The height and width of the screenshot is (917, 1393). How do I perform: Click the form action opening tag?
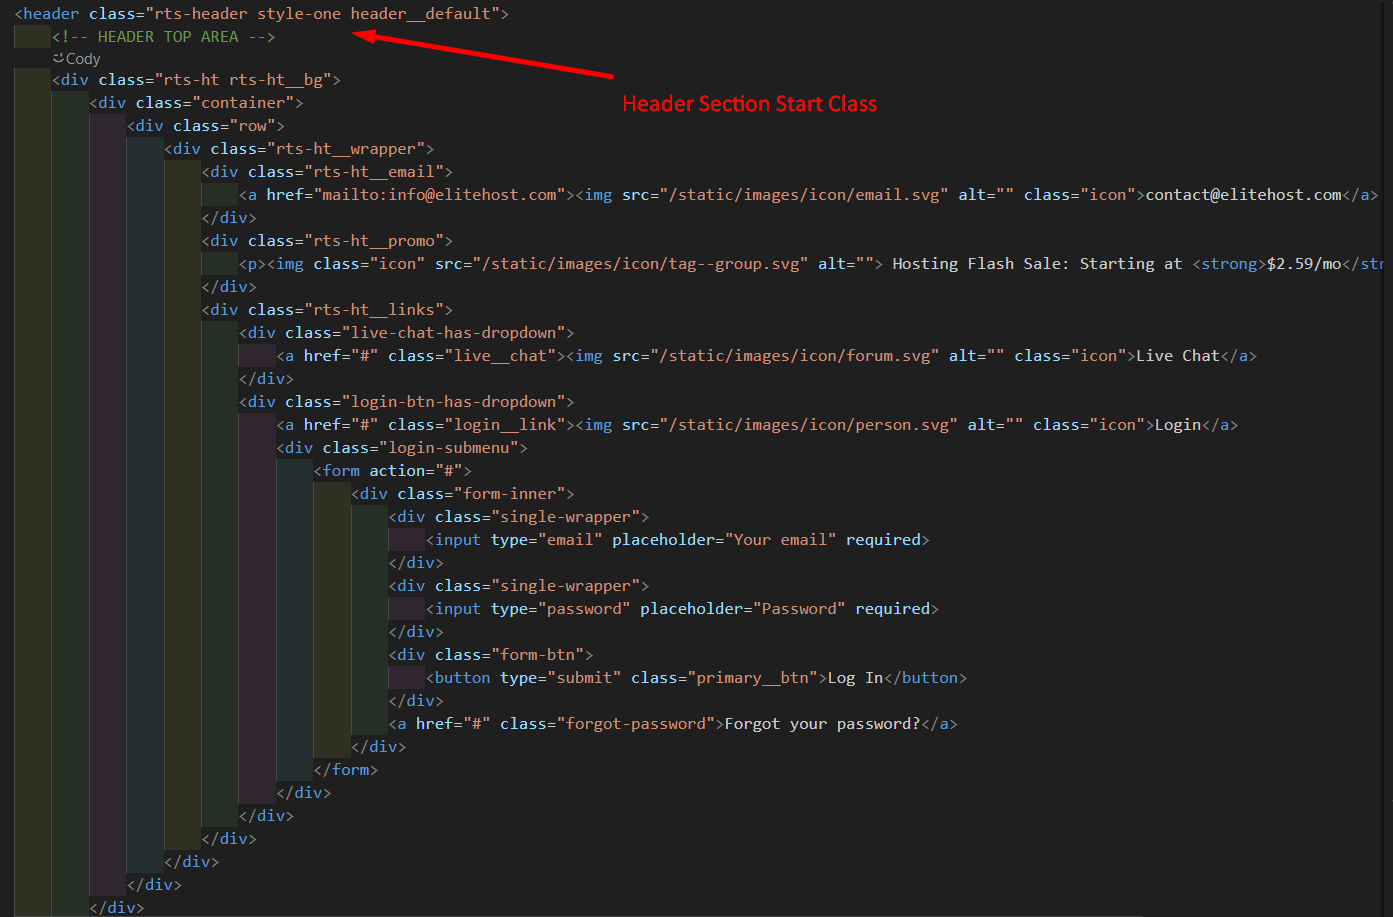pos(392,471)
